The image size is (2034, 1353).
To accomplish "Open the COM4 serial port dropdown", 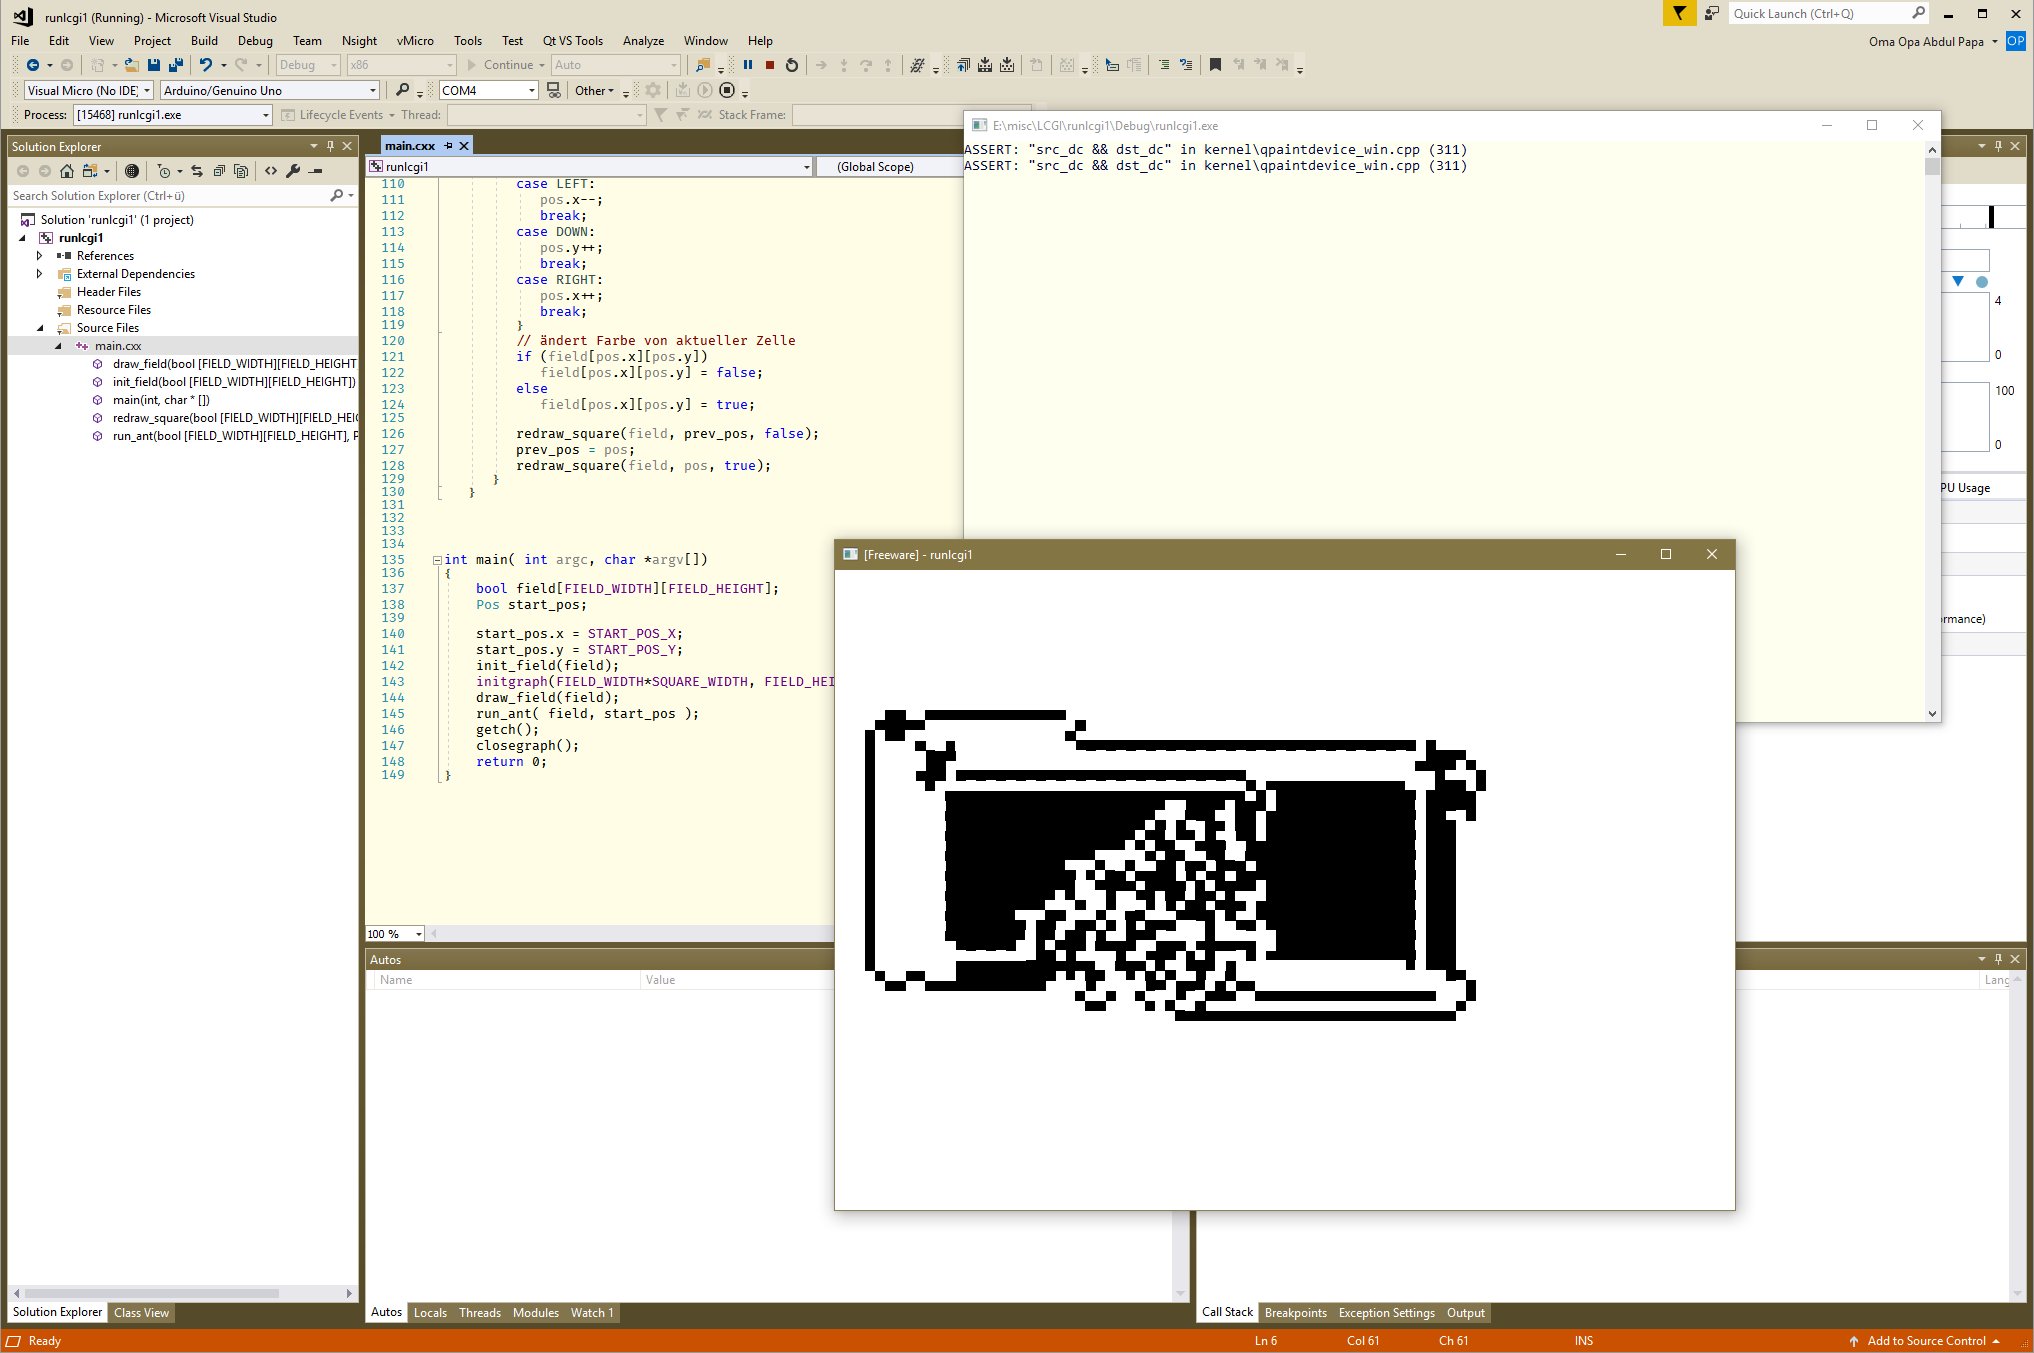I will point(532,91).
